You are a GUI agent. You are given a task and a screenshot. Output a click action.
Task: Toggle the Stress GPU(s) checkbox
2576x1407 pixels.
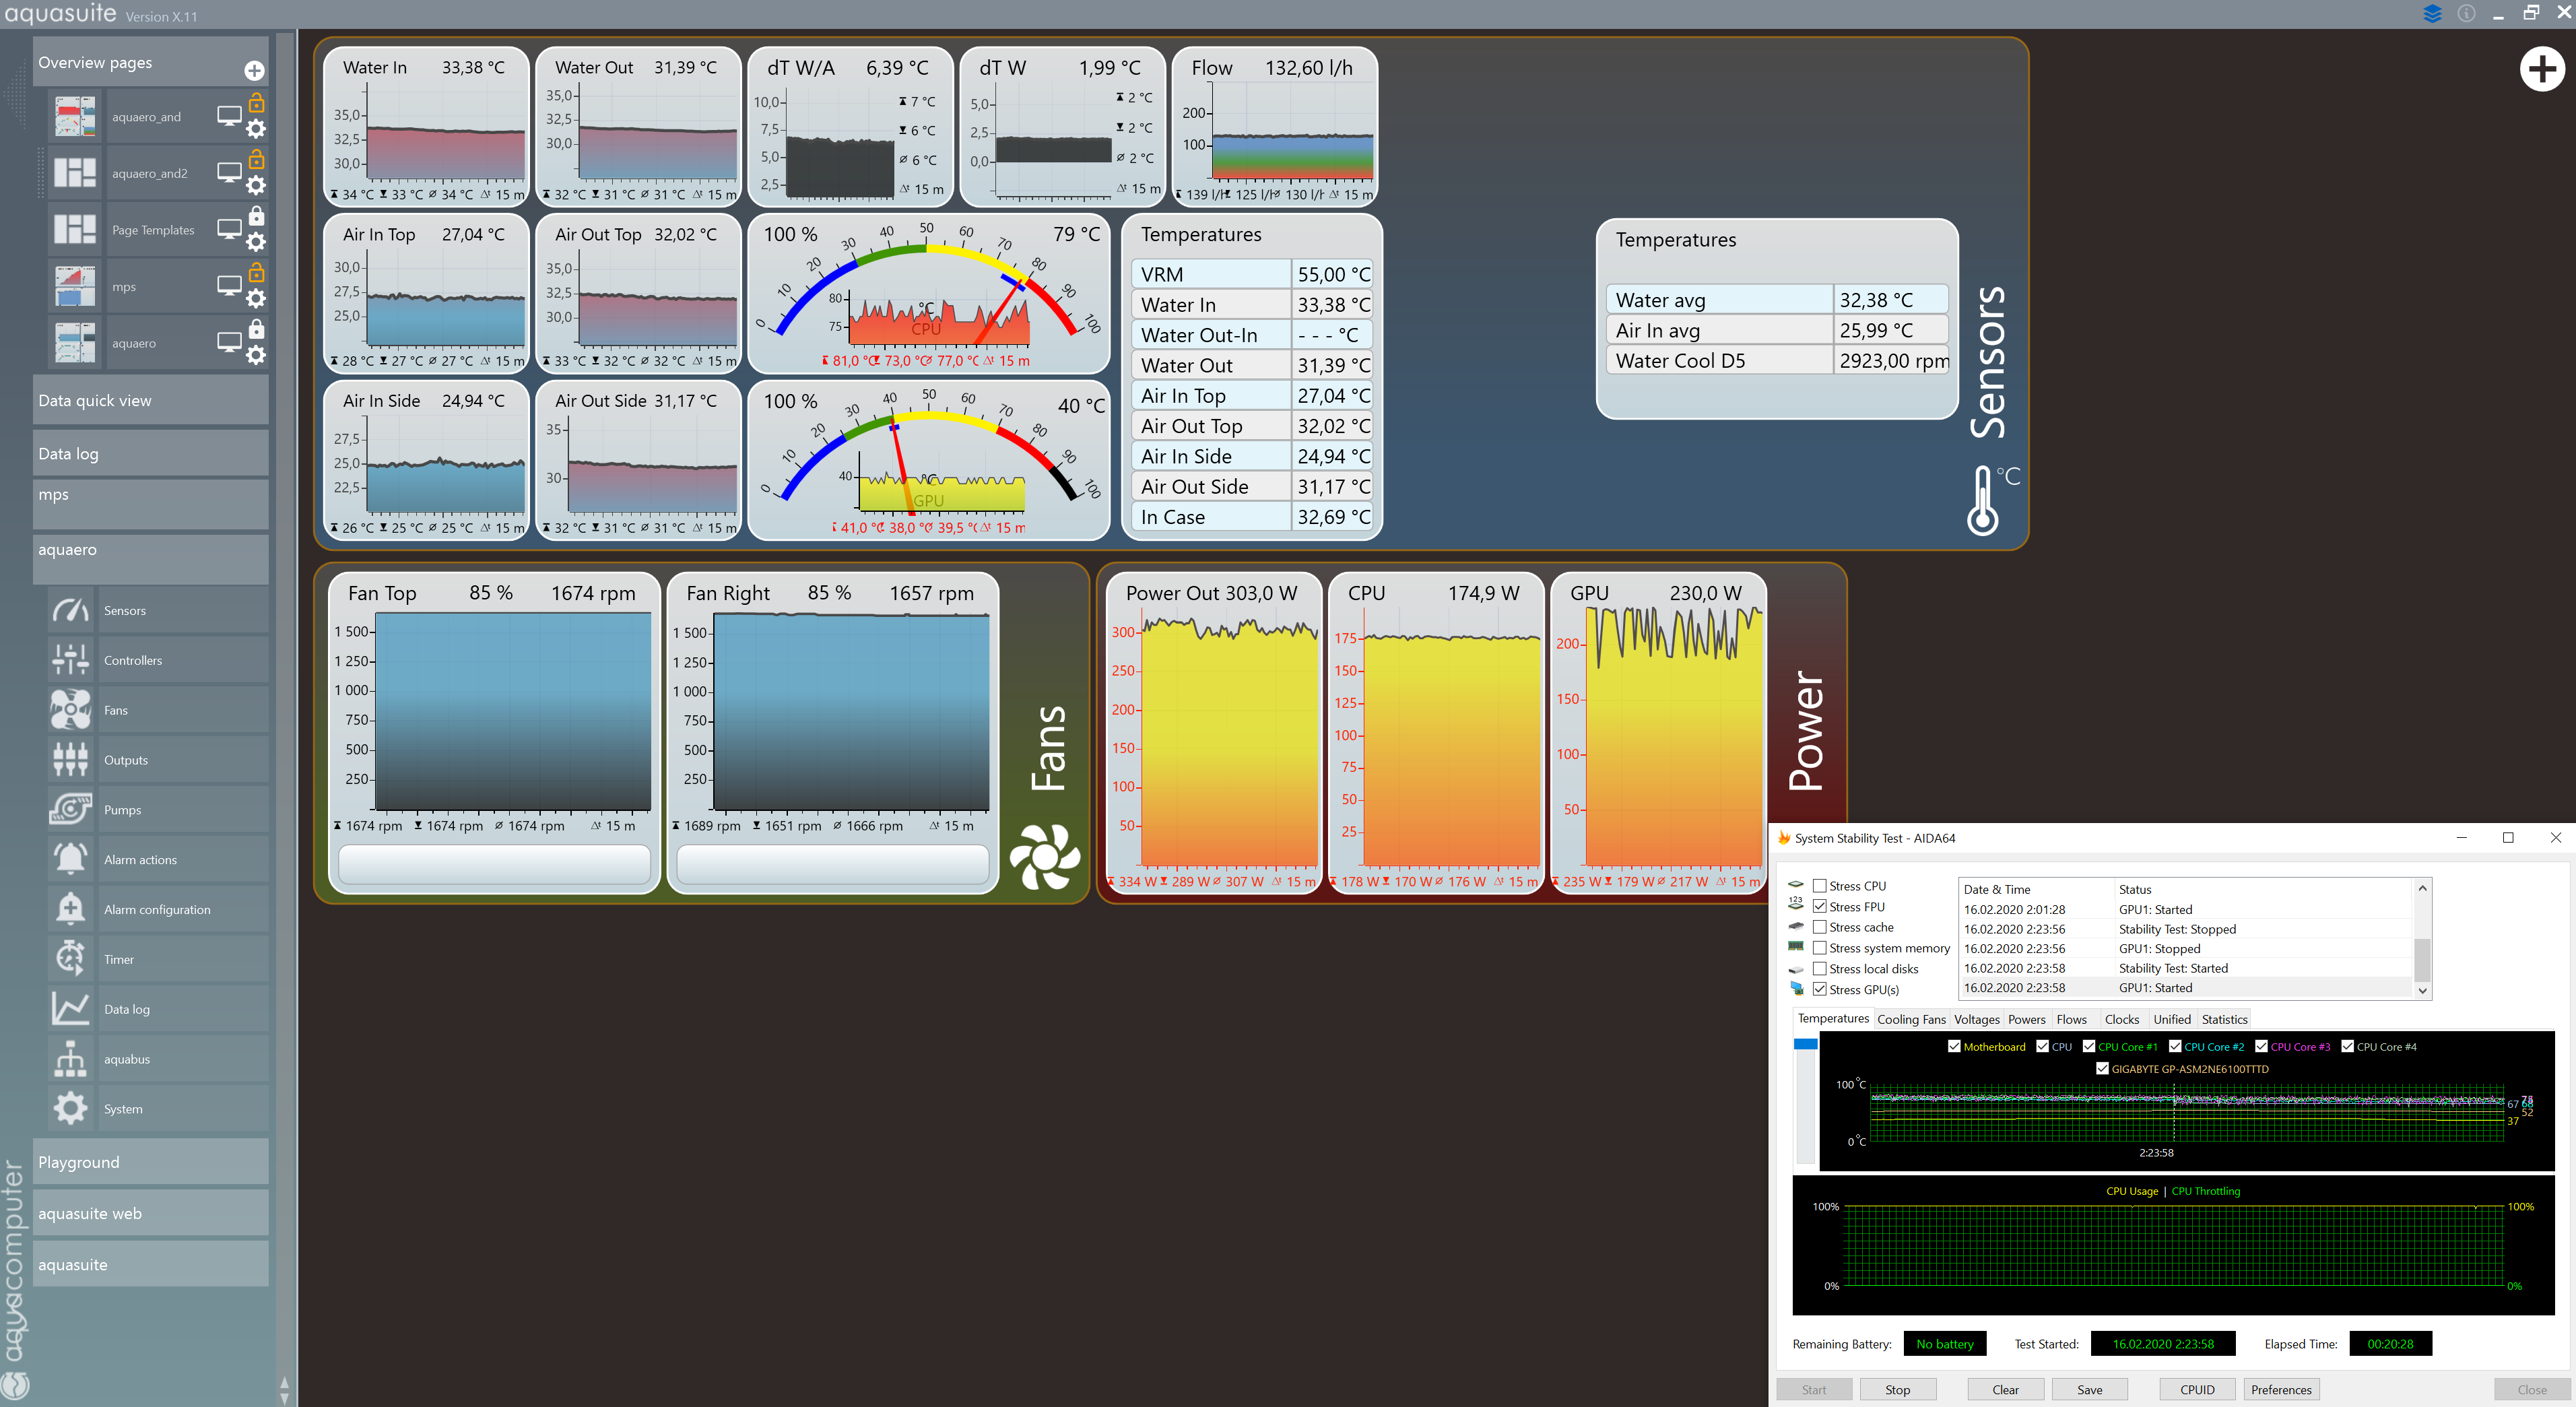click(1820, 989)
